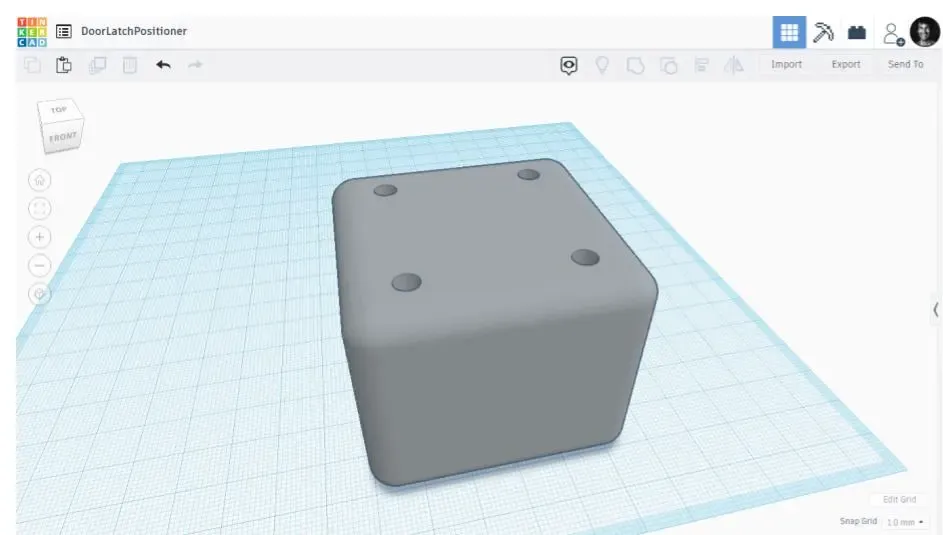
Task: Select the Duplicate and repeat icon
Action: click(x=97, y=65)
